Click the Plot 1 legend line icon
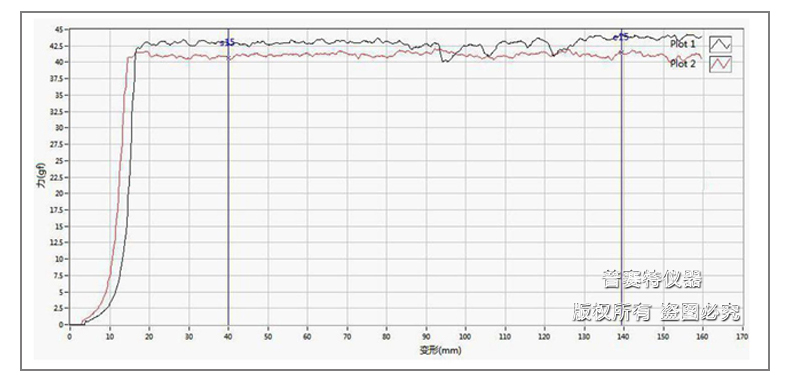Viewport: 790px width, 380px height. (720, 44)
